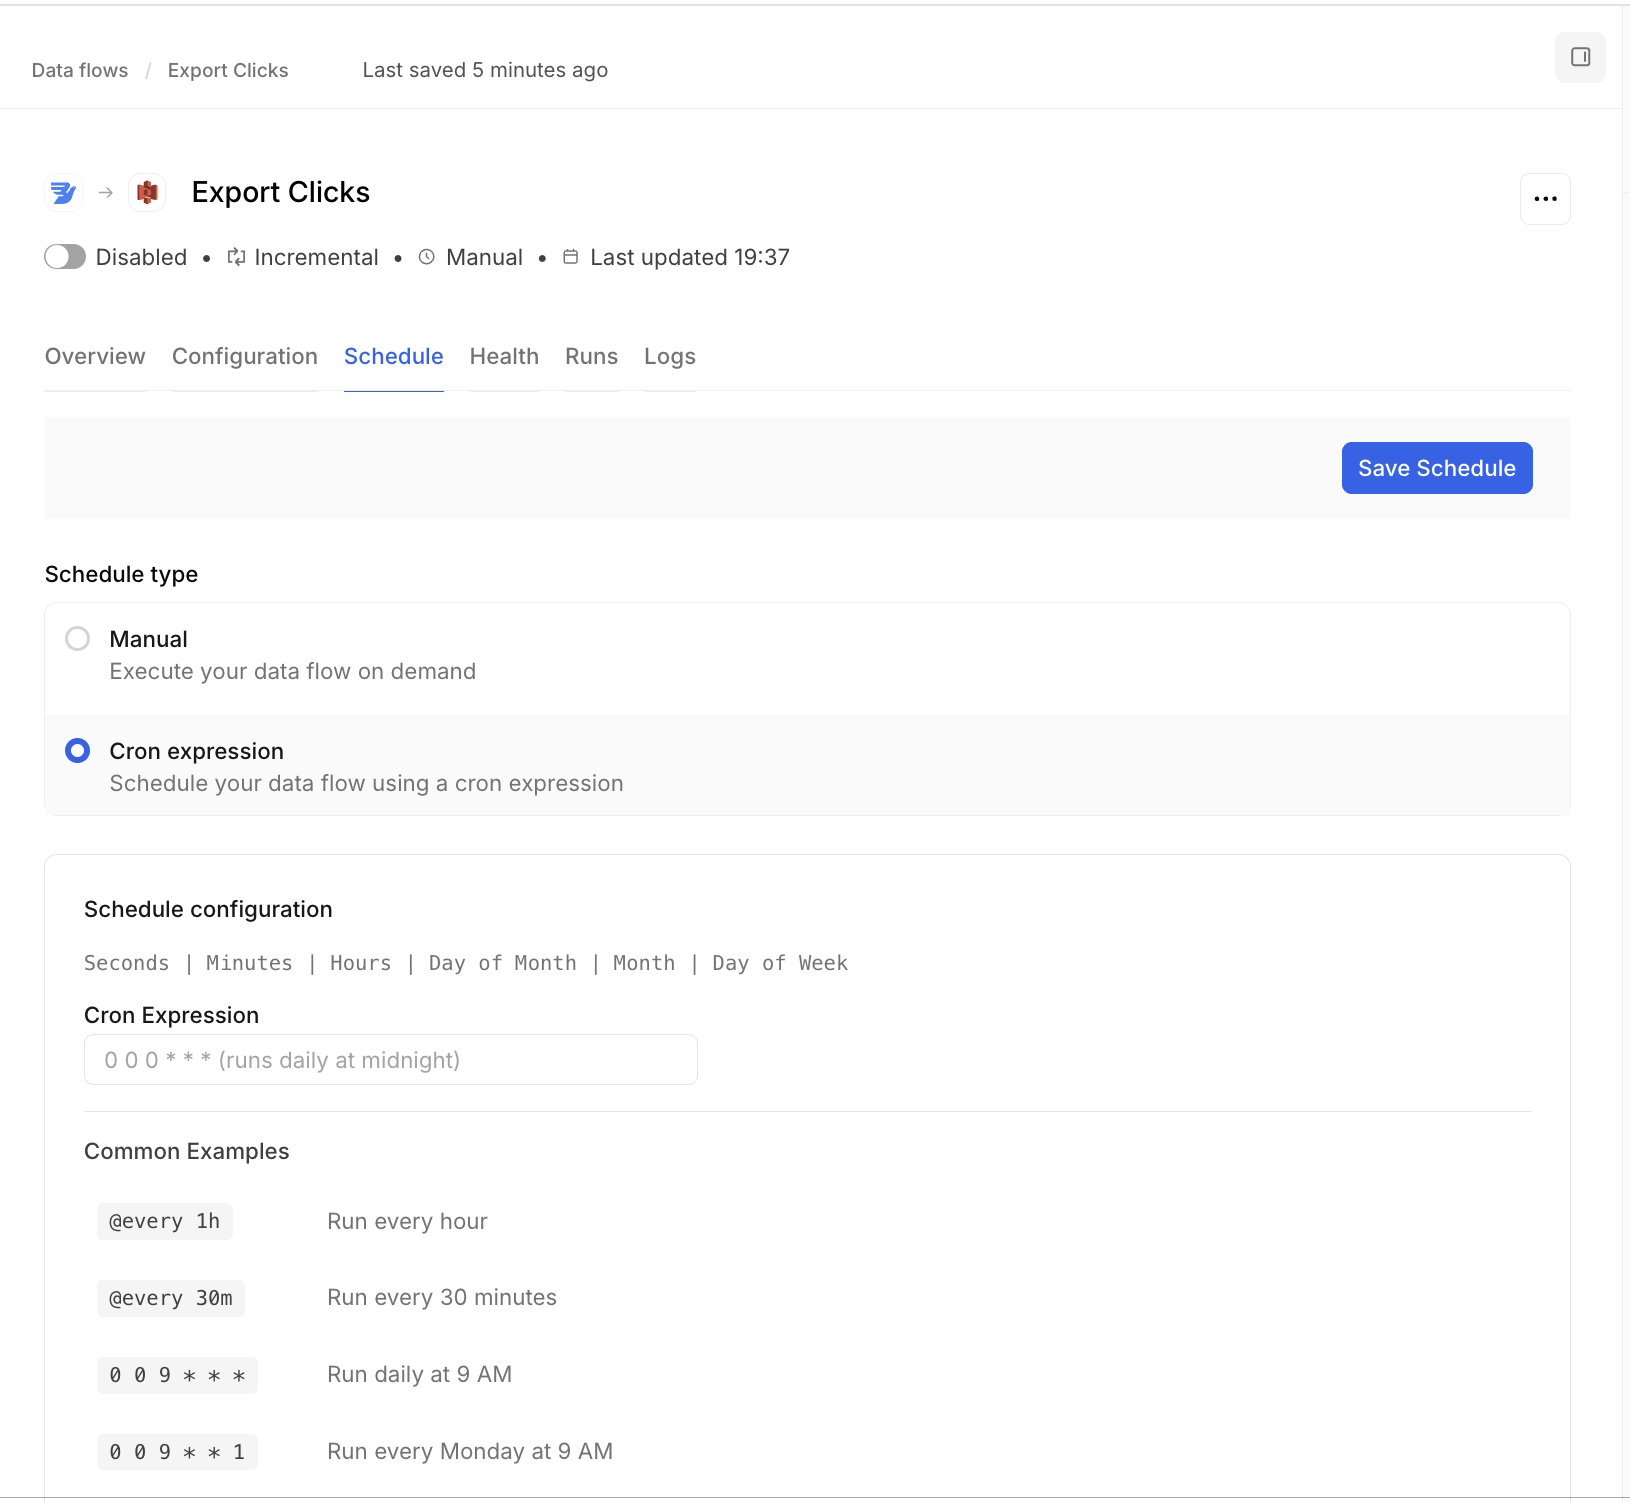Click the arrow icon between connectors
1630x1502 pixels.
pos(106,192)
